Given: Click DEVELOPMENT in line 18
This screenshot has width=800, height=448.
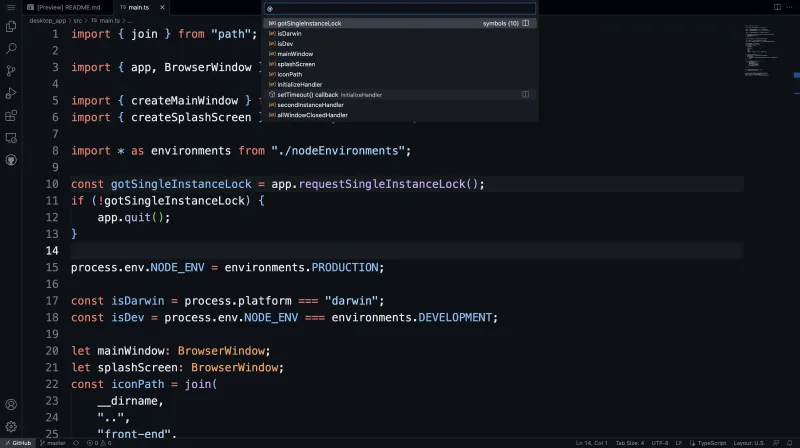Looking at the screenshot, I should [x=455, y=317].
